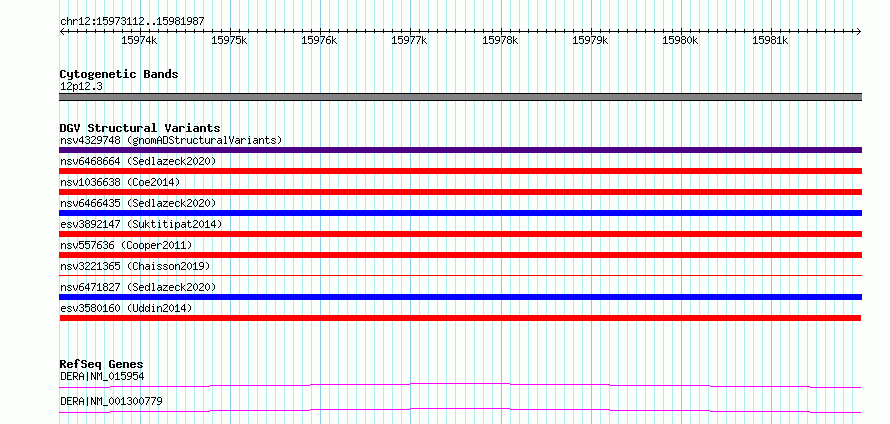The width and height of the screenshot is (890, 424).
Task: Click the red esv3580160 variant bar
Action: click(x=460, y=318)
